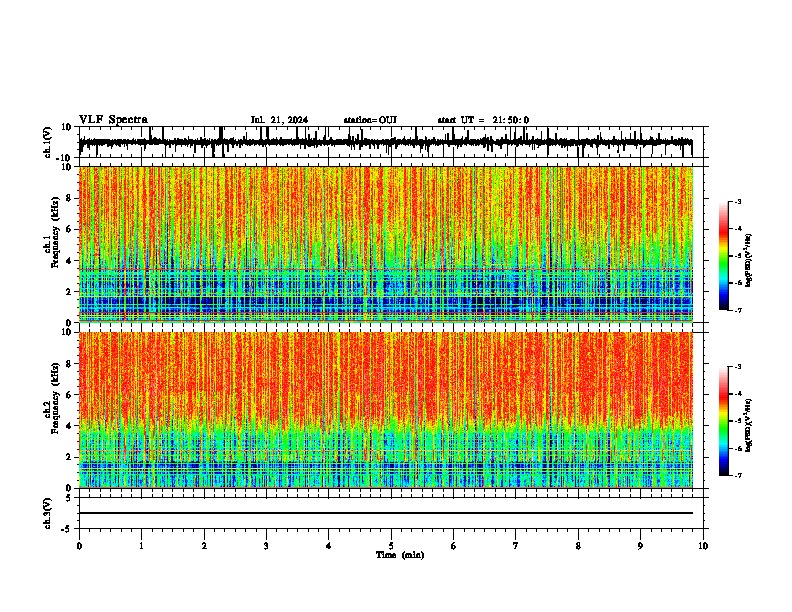Click the time axis tick label '4'
This screenshot has height=612, width=792.
329,546
